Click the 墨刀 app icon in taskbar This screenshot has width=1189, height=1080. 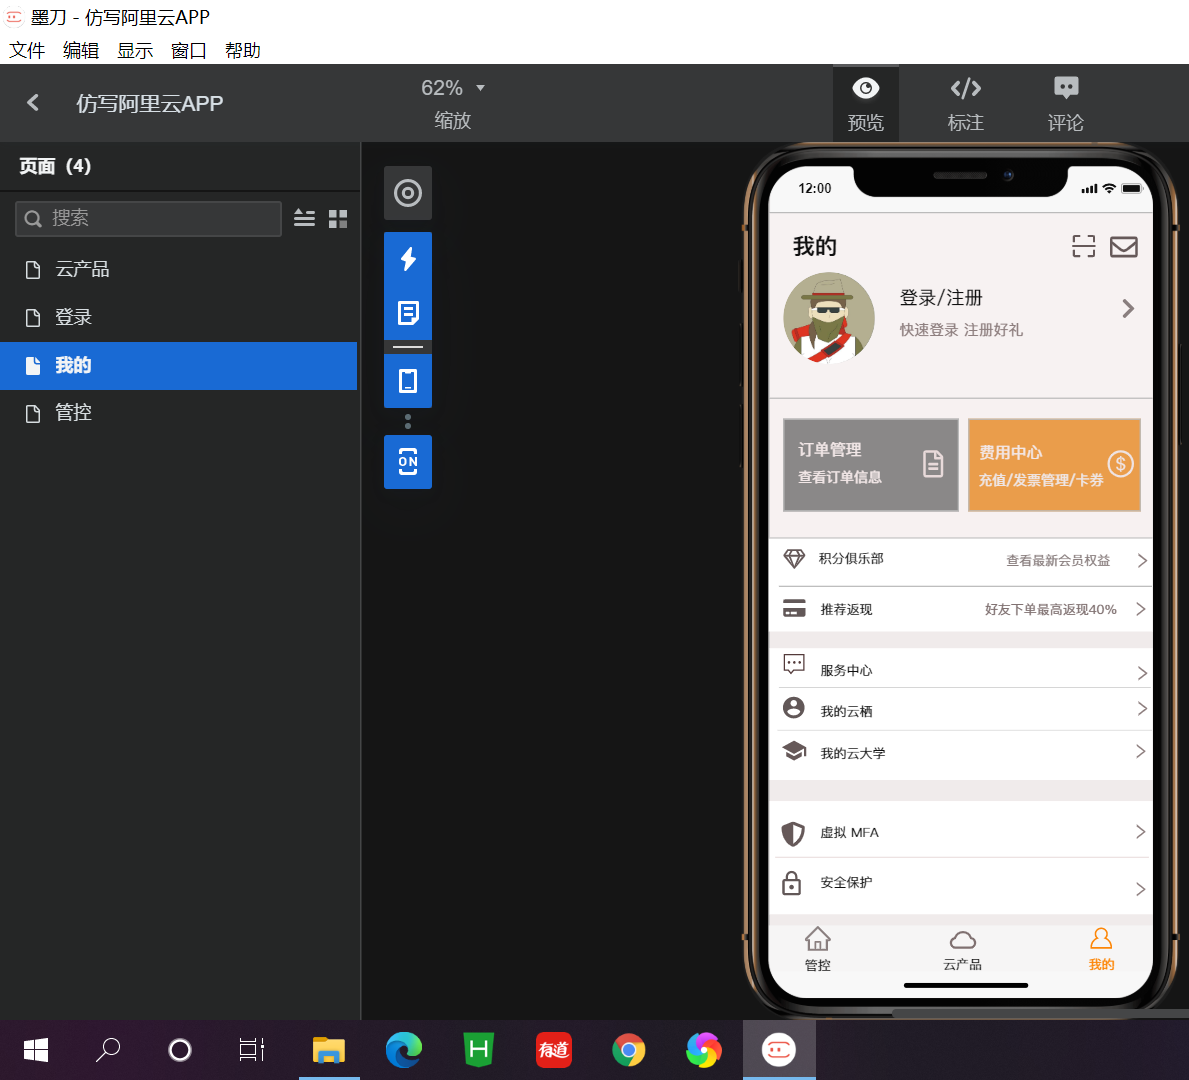[779, 1050]
